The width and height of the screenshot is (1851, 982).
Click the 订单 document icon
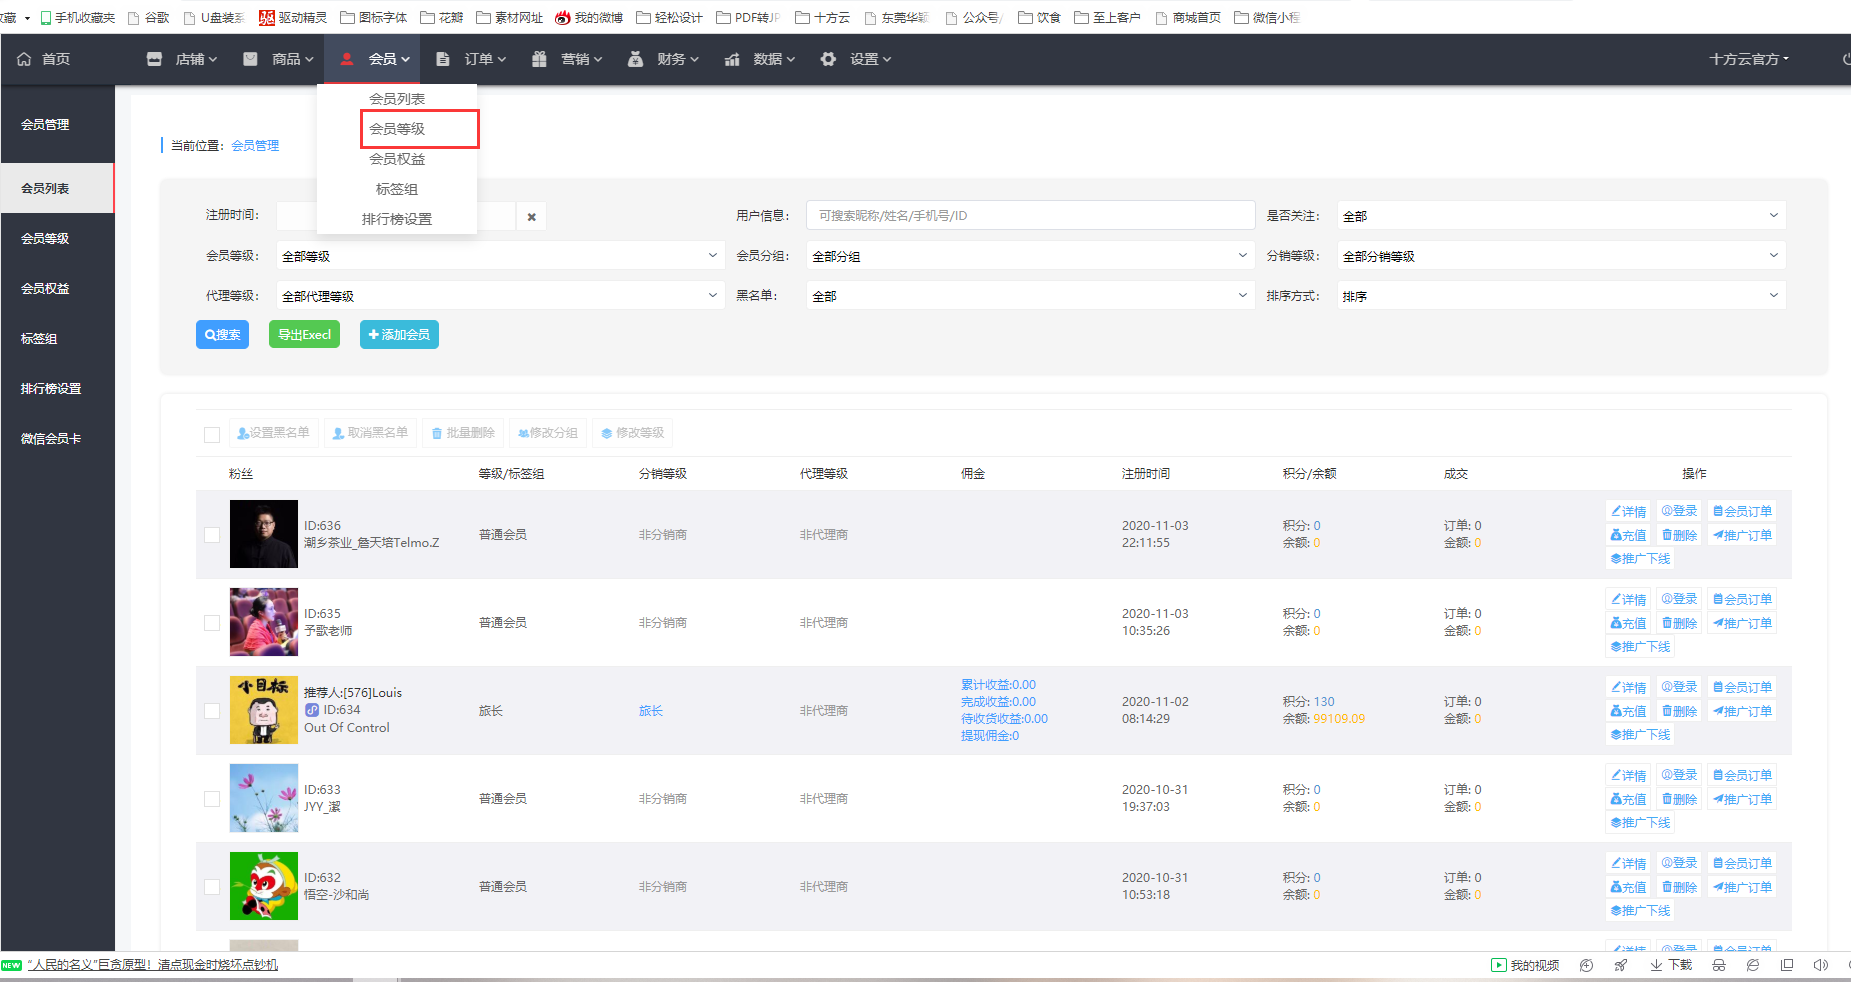(x=442, y=59)
